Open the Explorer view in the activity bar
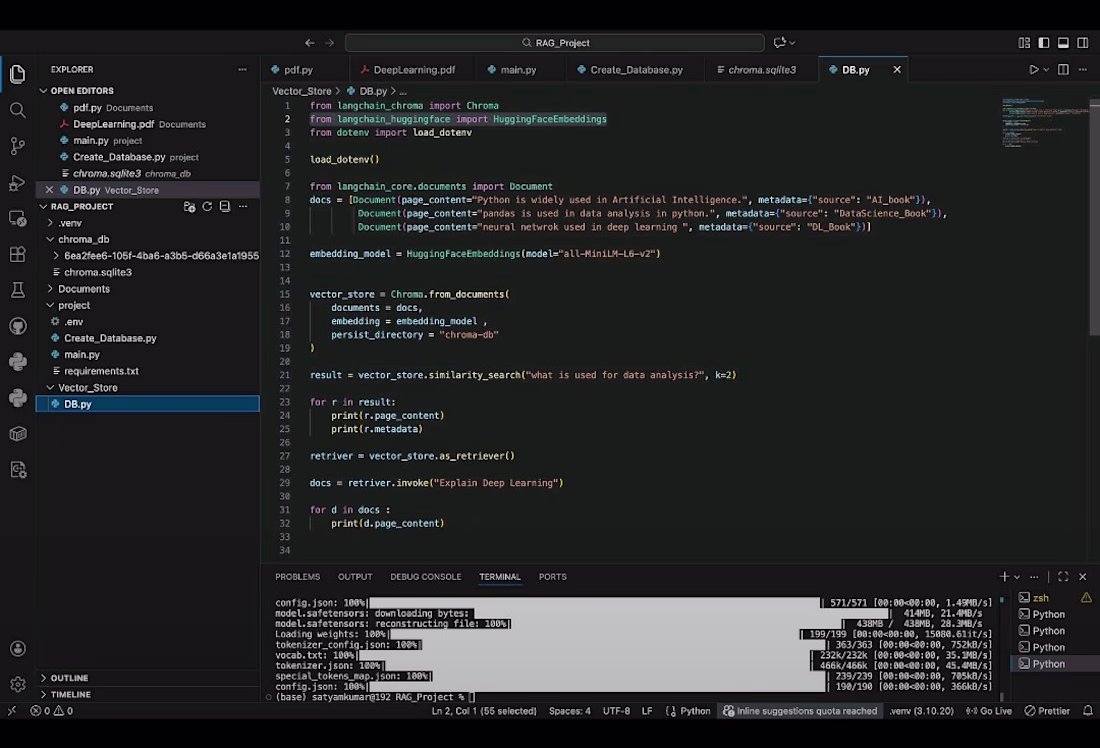The height and width of the screenshot is (748, 1100). pyautogui.click(x=18, y=74)
